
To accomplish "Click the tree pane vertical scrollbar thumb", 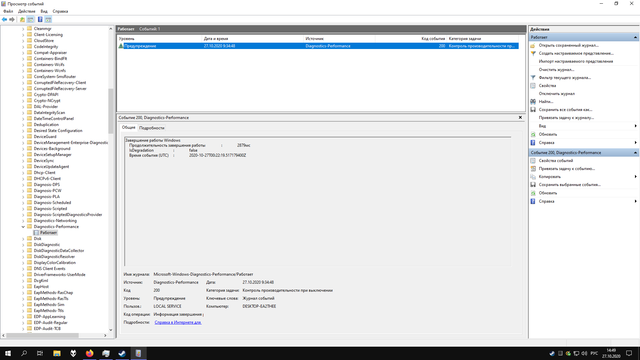I will tap(111, 111).
